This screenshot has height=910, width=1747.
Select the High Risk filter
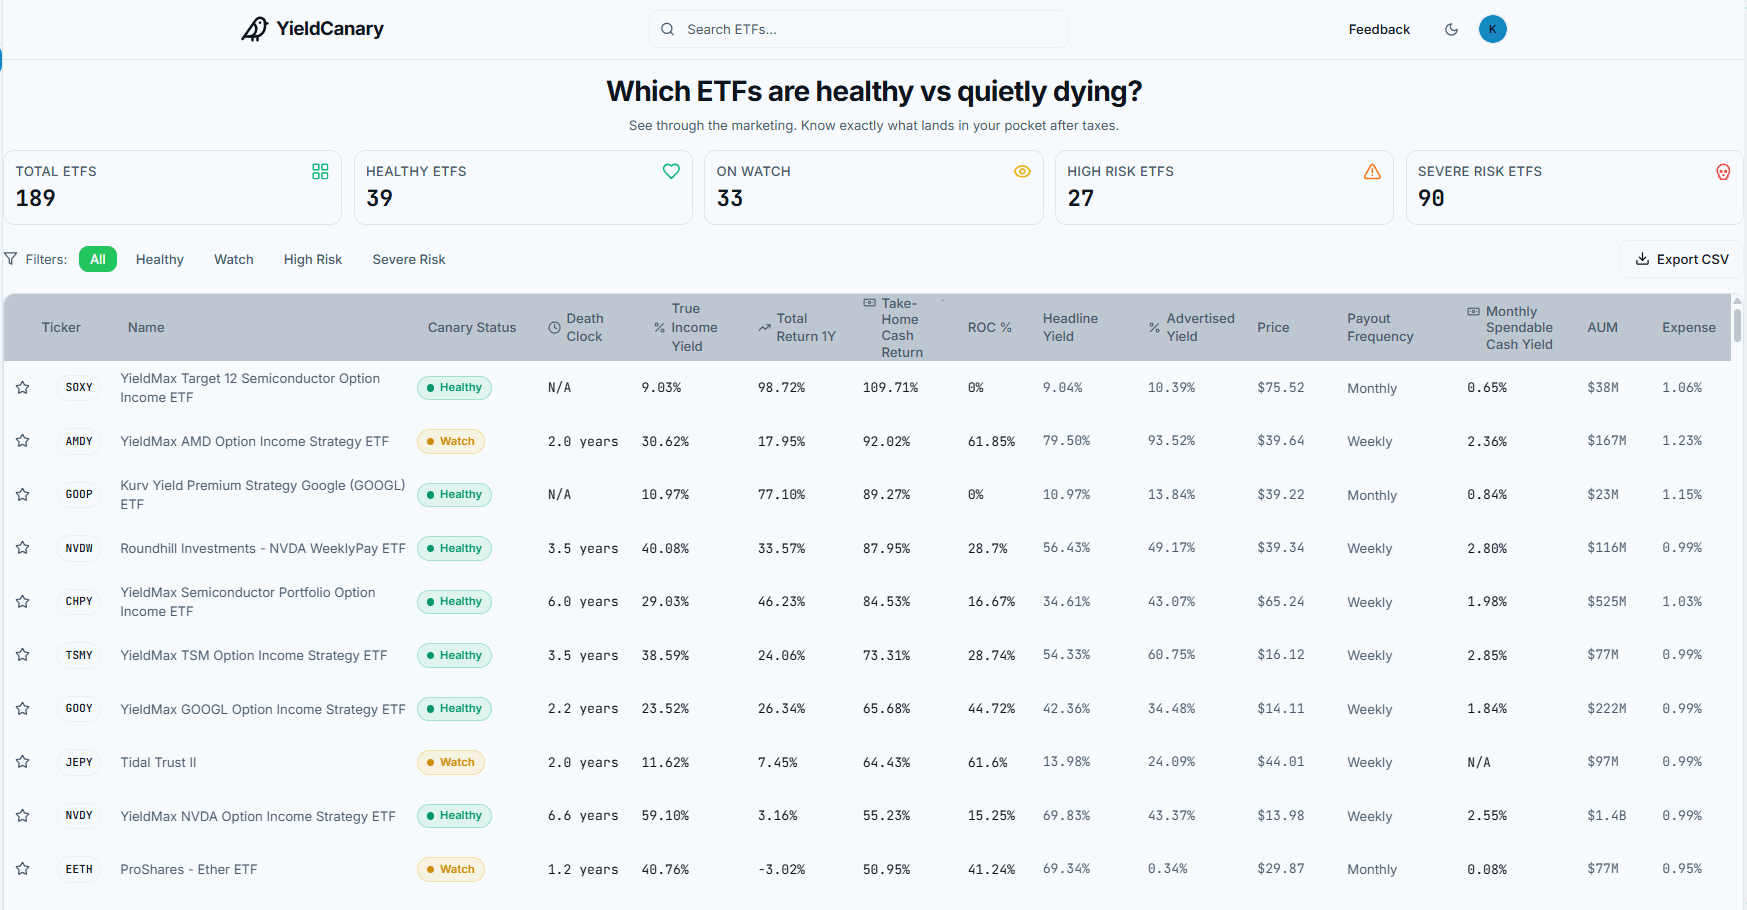(x=313, y=259)
